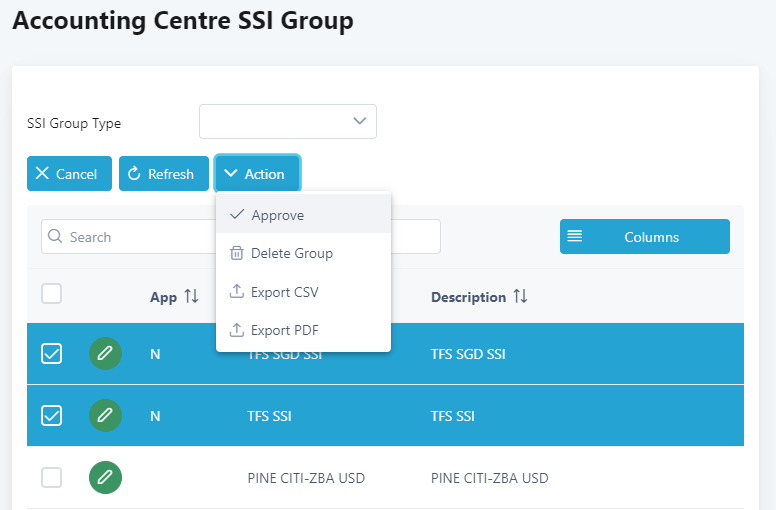Click the trash icon beside Delete Group

point(237,253)
